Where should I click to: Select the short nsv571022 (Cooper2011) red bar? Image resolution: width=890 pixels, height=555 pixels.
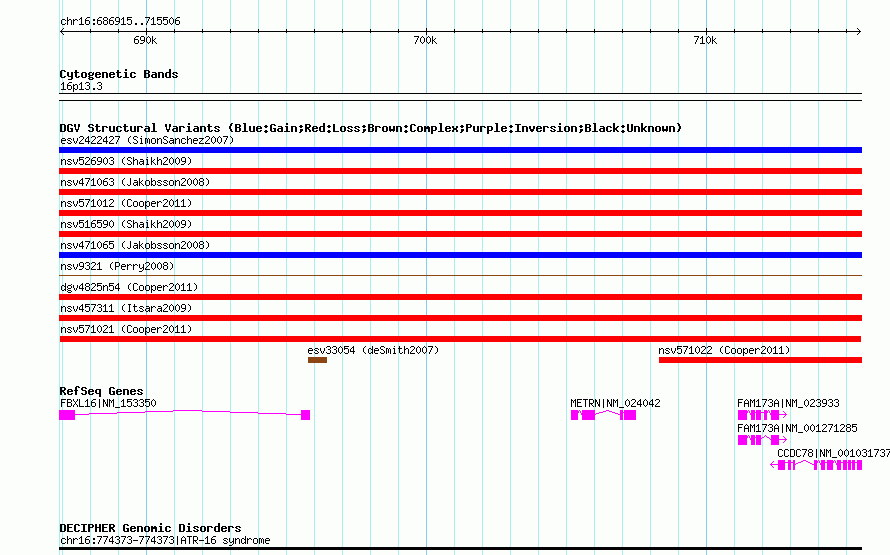coord(760,360)
